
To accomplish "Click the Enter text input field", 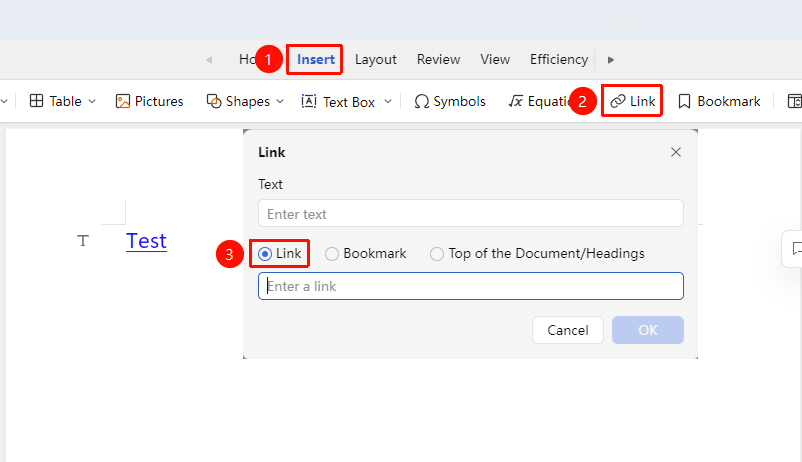I will point(471,213).
